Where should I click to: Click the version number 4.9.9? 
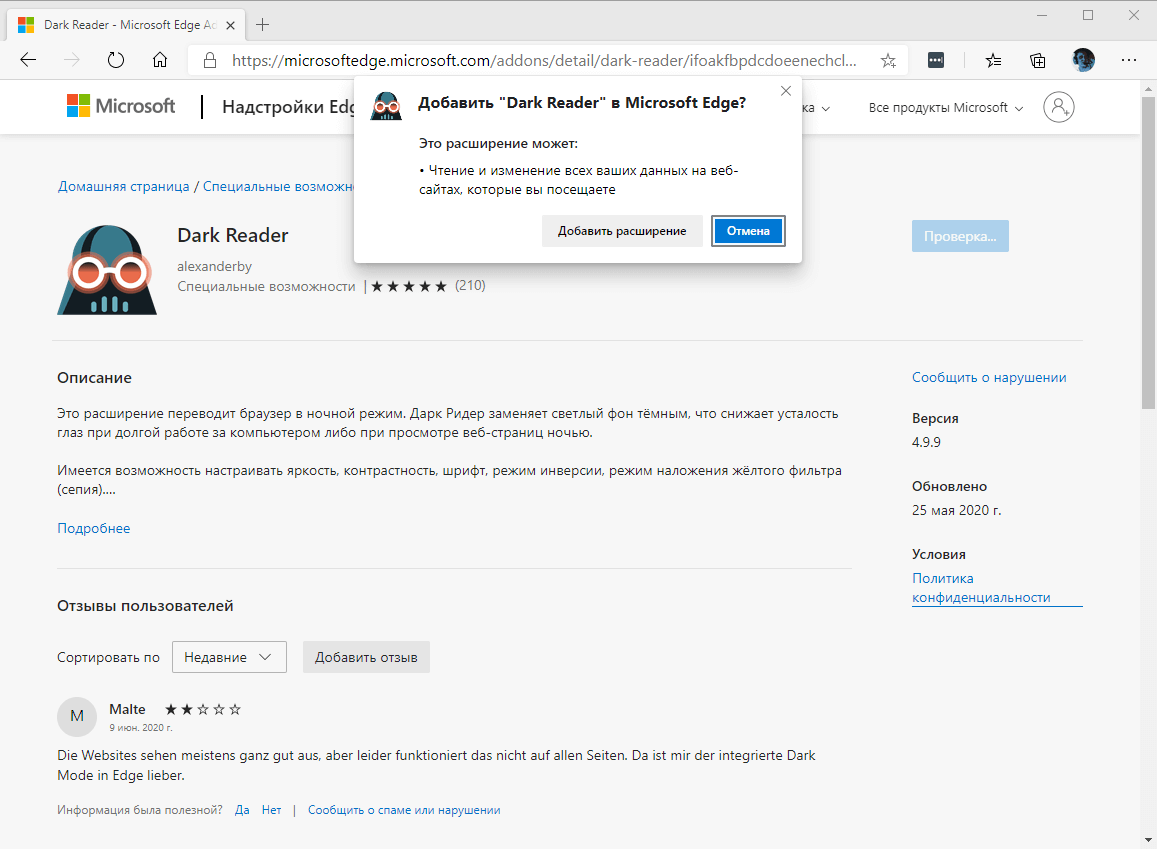pyautogui.click(x=926, y=443)
